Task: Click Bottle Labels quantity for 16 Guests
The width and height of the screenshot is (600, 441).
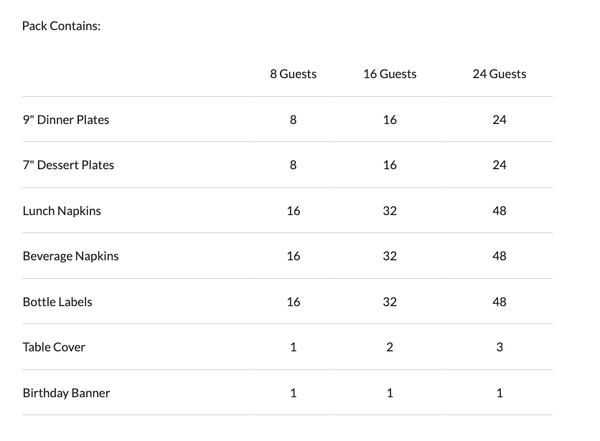Action: click(x=390, y=302)
